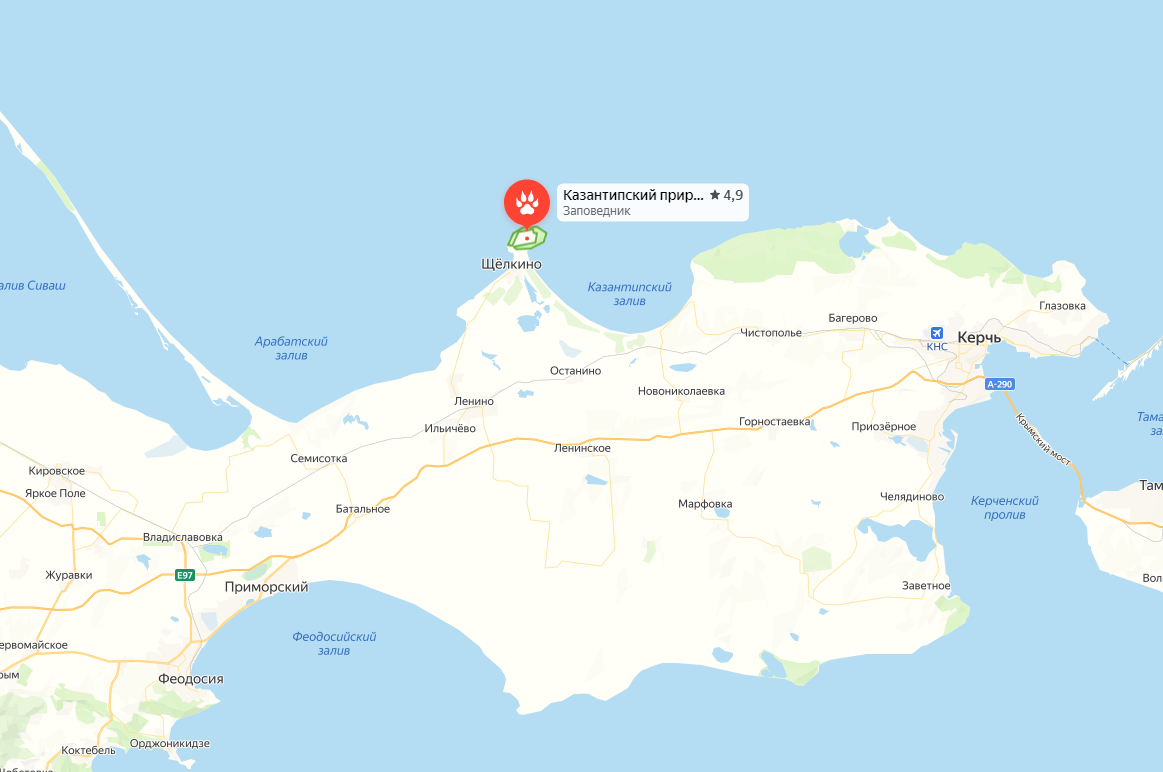The width and height of the screenshot is (1163, 772).
Task: Open the Казантипский reserve info label
Action: tap(653, 202)
